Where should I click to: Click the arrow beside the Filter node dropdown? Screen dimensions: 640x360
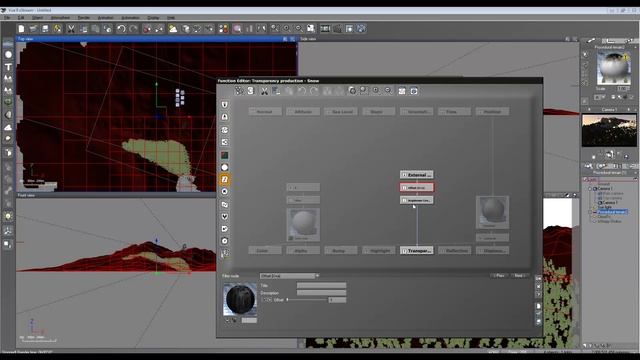tap(317, 276)
